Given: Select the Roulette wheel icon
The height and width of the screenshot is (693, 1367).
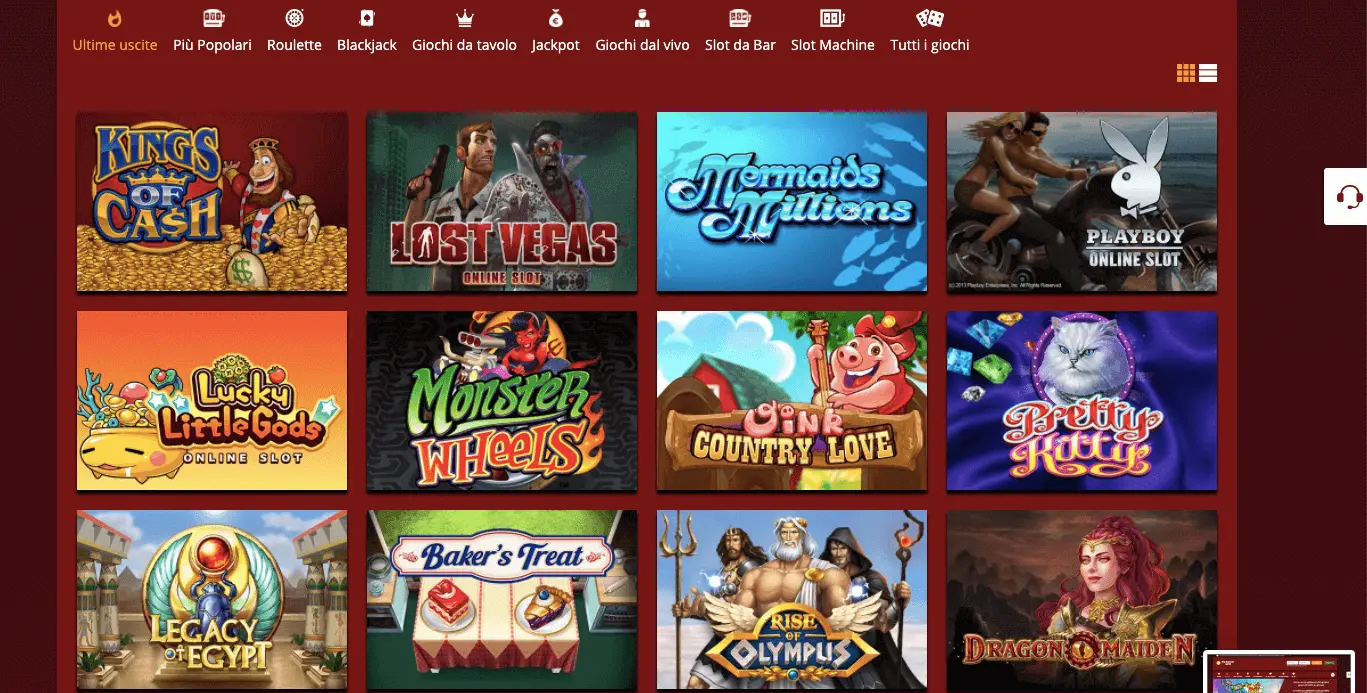Looking at the screenshot, I should (x=294, y=18).
